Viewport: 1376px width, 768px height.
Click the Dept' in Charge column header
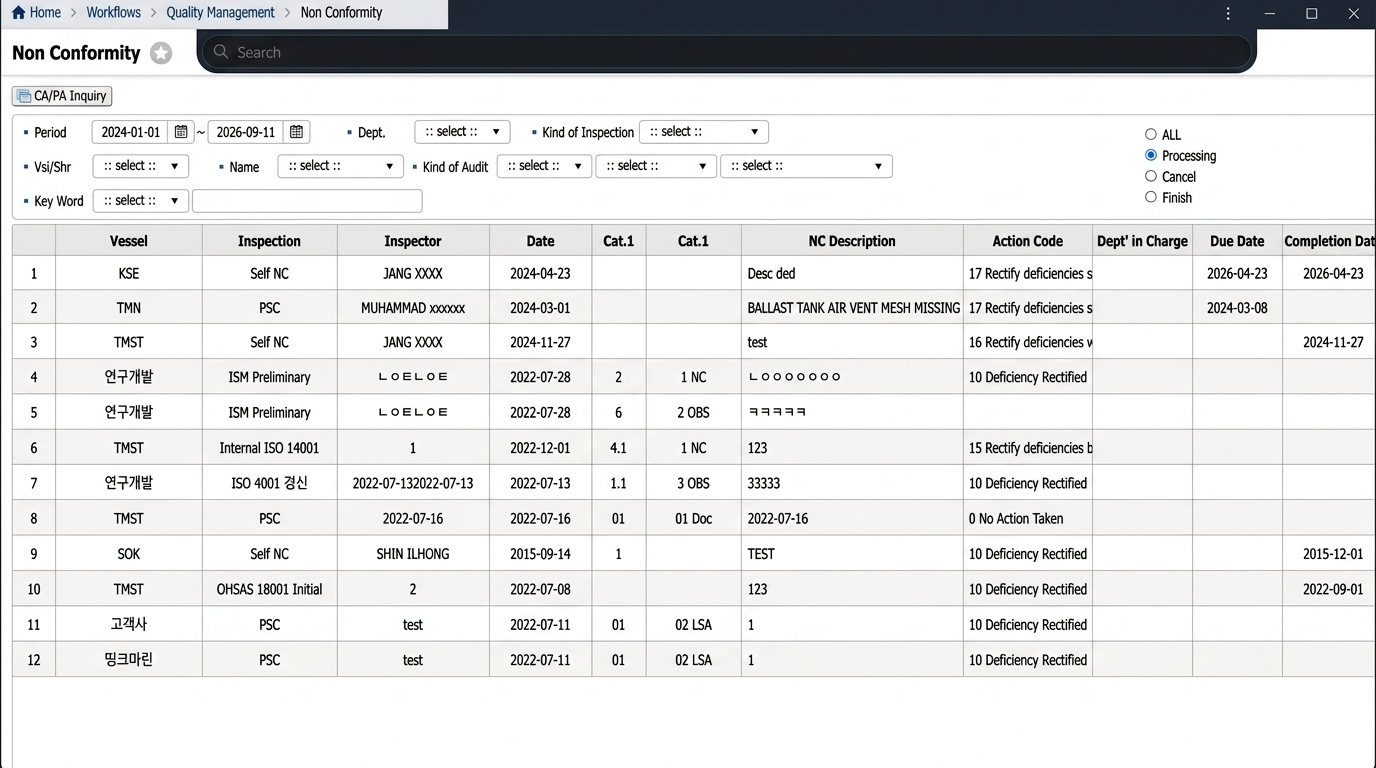coord(1142,241)
